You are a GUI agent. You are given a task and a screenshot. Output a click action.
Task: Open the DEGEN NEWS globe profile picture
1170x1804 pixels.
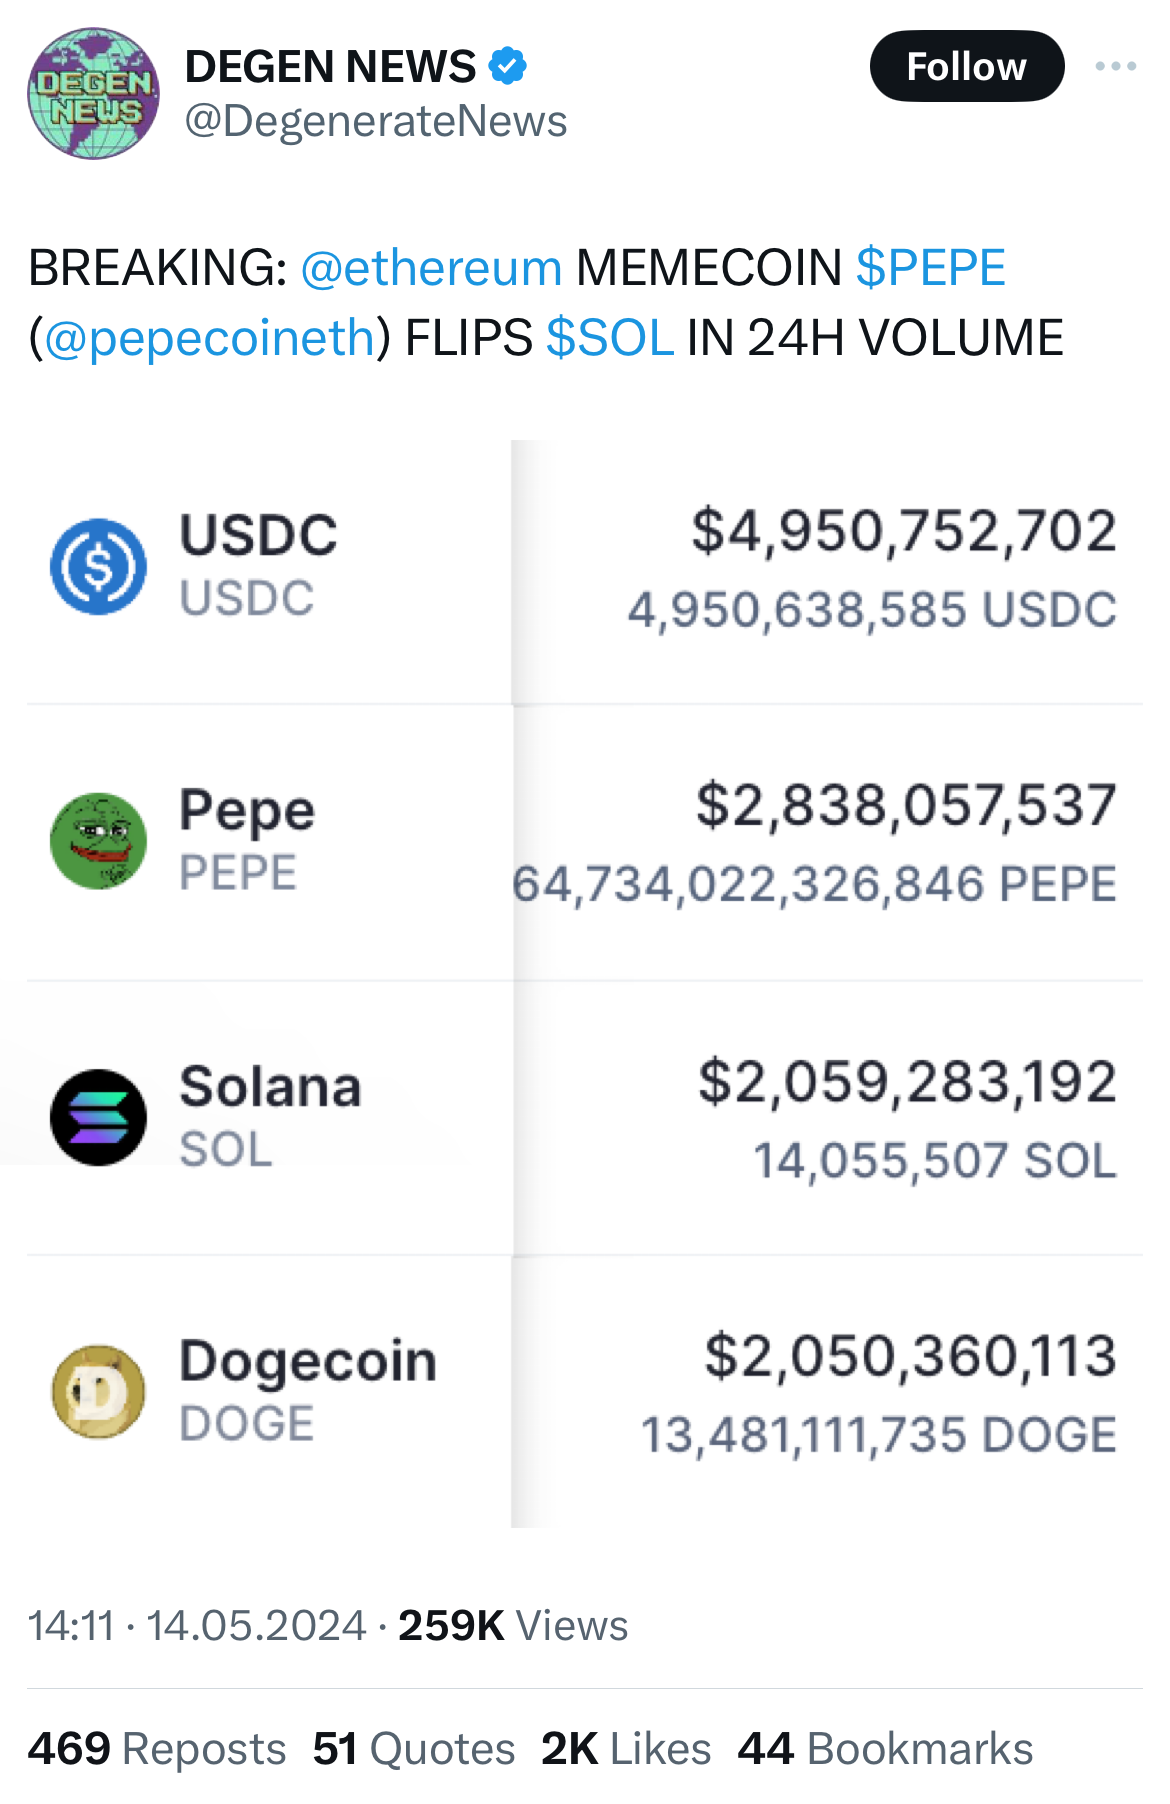pos(93,94)
